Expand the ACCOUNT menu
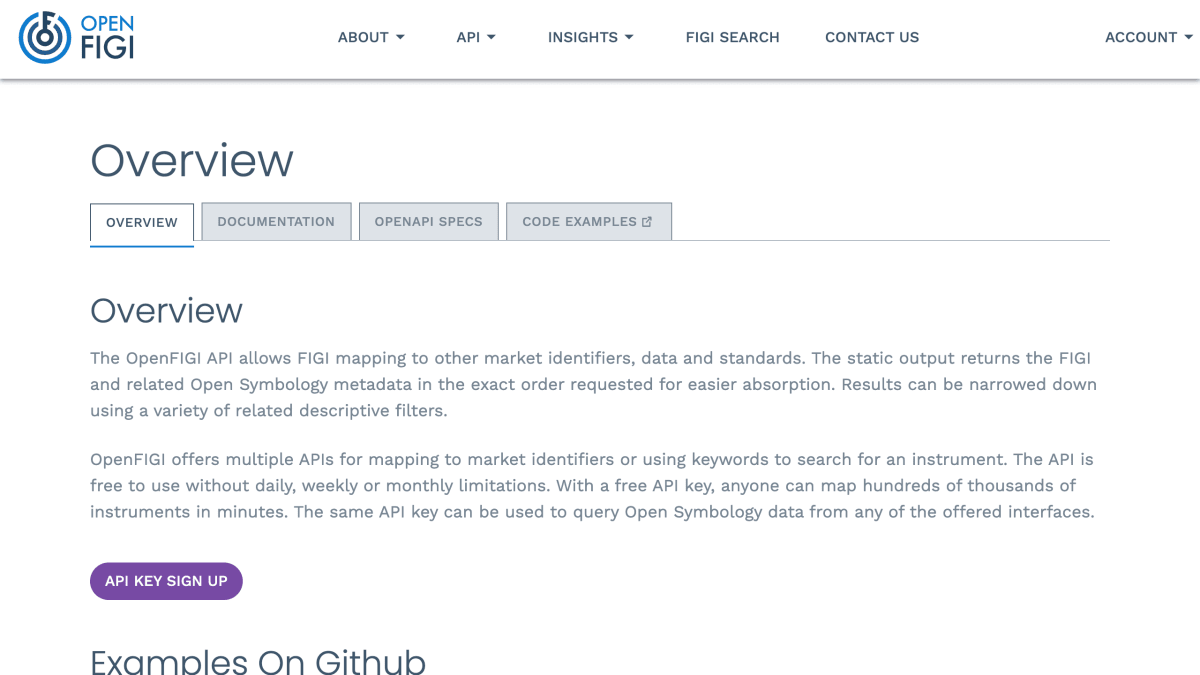1200x675 pixels. pos(1148,37)
